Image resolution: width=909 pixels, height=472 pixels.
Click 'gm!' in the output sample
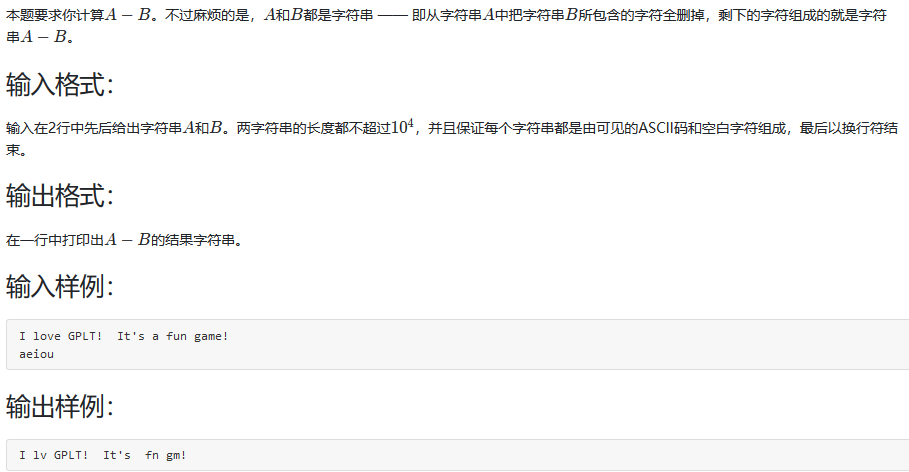coord(176,456)
